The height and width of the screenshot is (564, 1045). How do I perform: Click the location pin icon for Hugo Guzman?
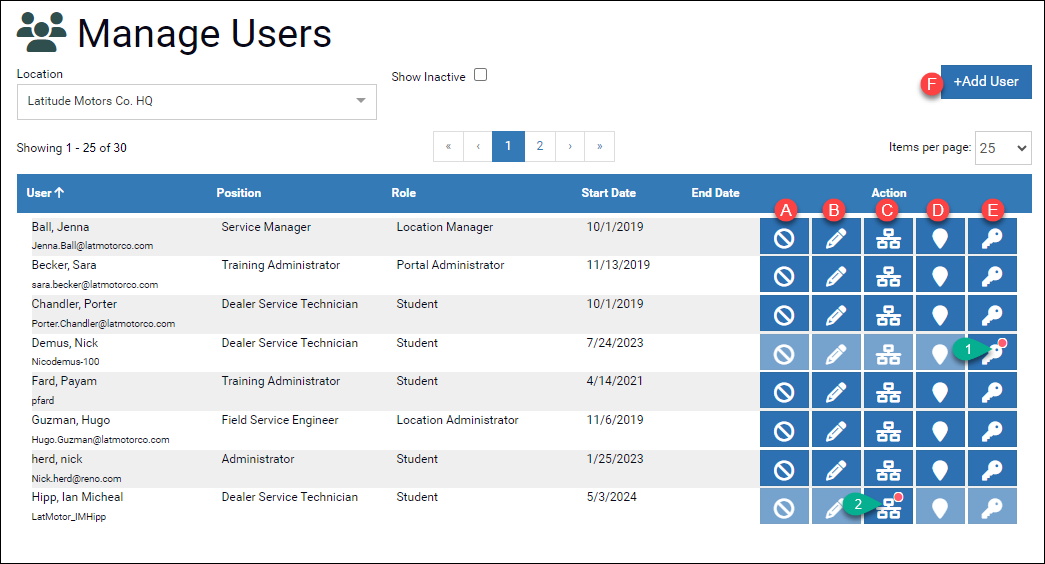pyautogui.click(x=940, y=430)
